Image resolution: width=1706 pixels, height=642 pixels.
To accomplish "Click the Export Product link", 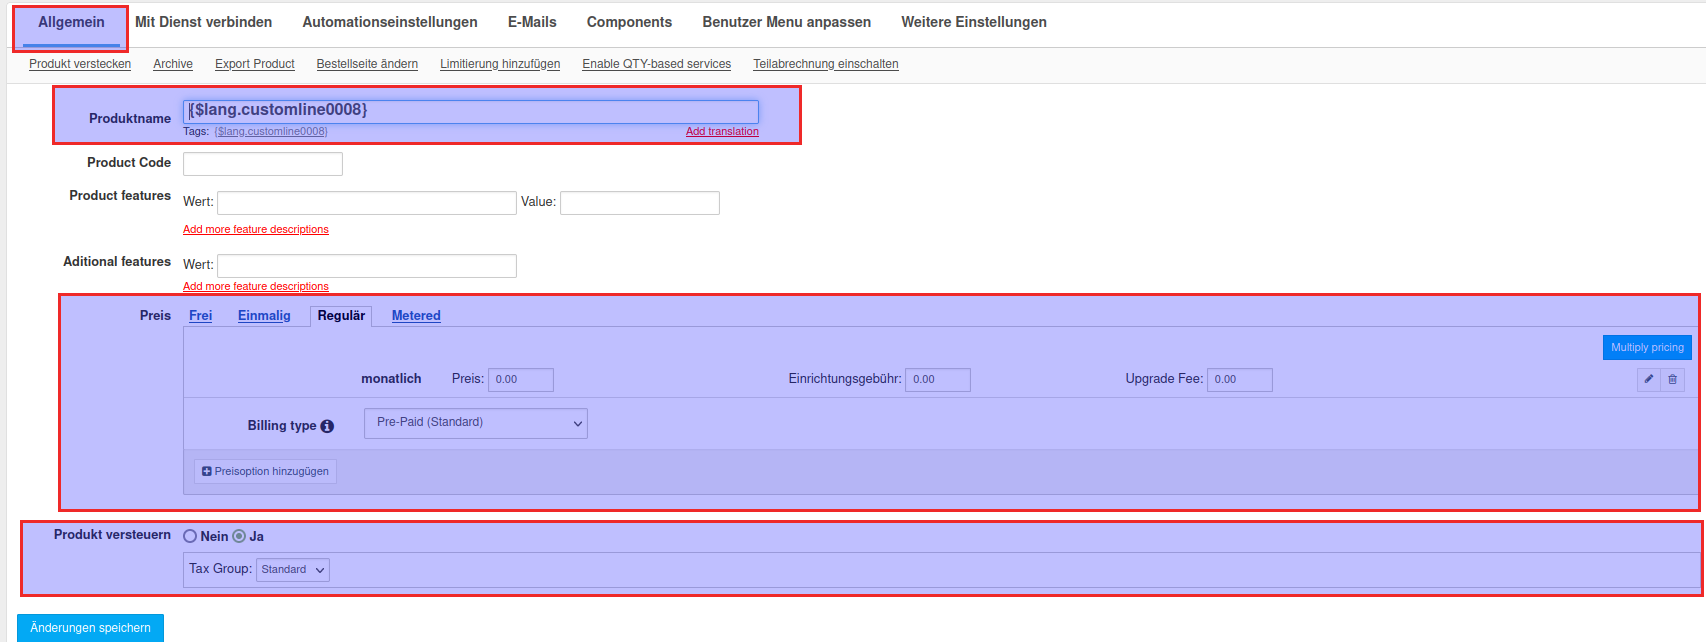I will point(254,64).
